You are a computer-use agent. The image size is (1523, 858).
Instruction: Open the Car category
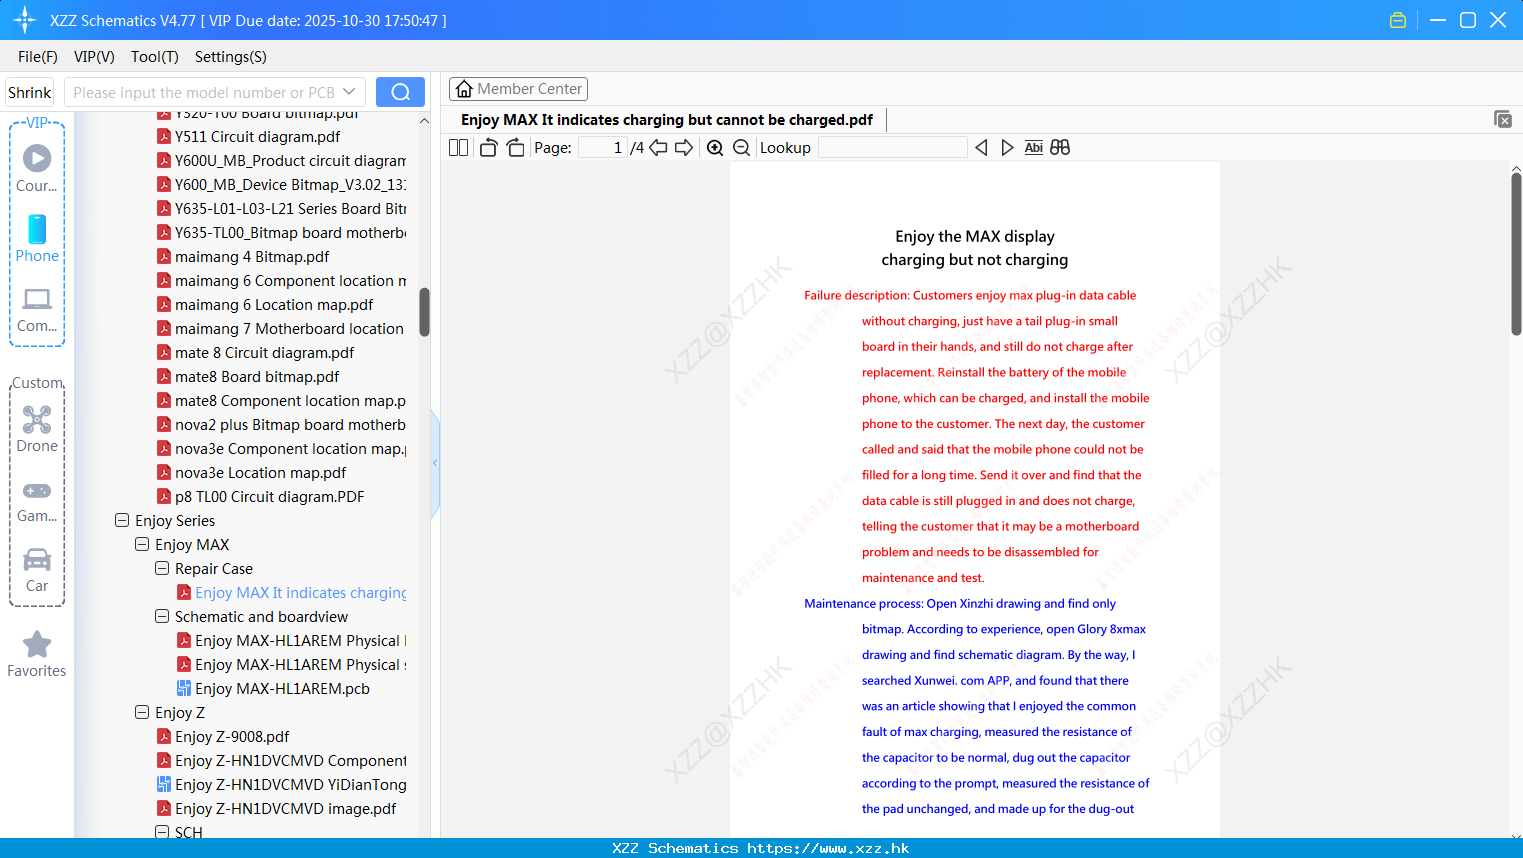coord(37,571)
